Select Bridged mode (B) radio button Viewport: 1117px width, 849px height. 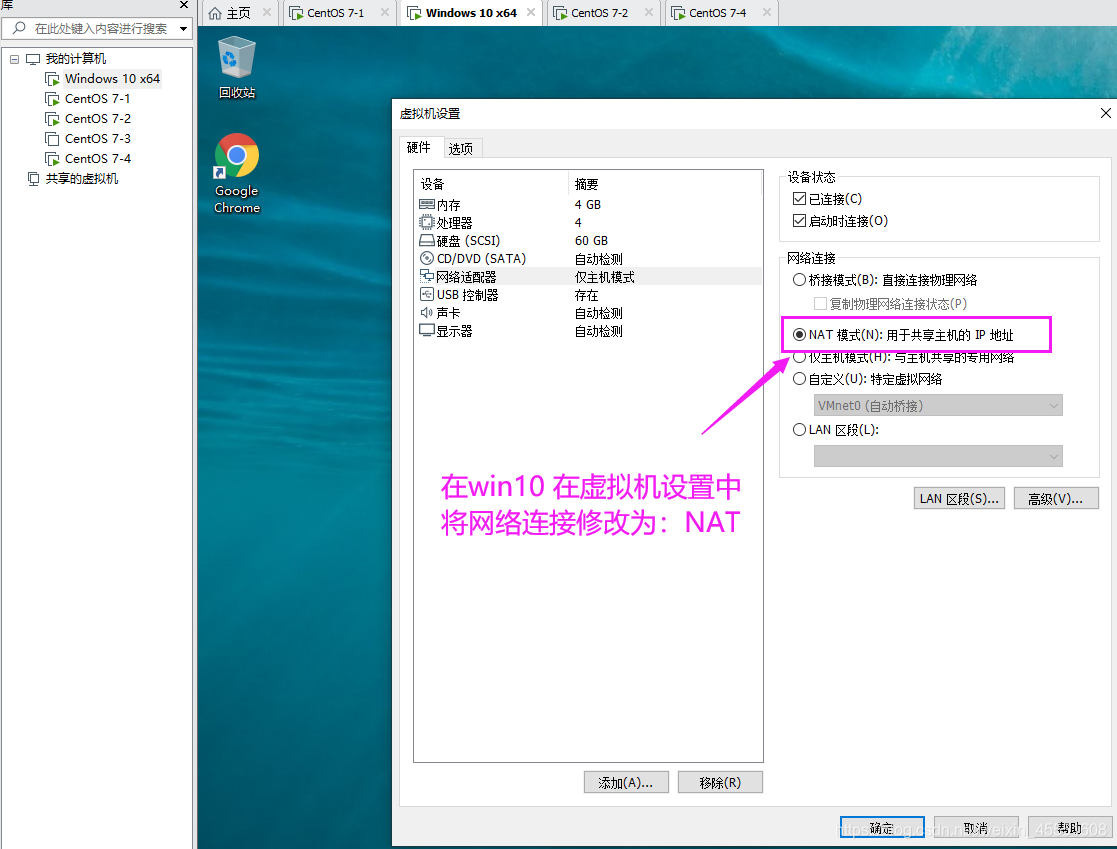(799, 280)
